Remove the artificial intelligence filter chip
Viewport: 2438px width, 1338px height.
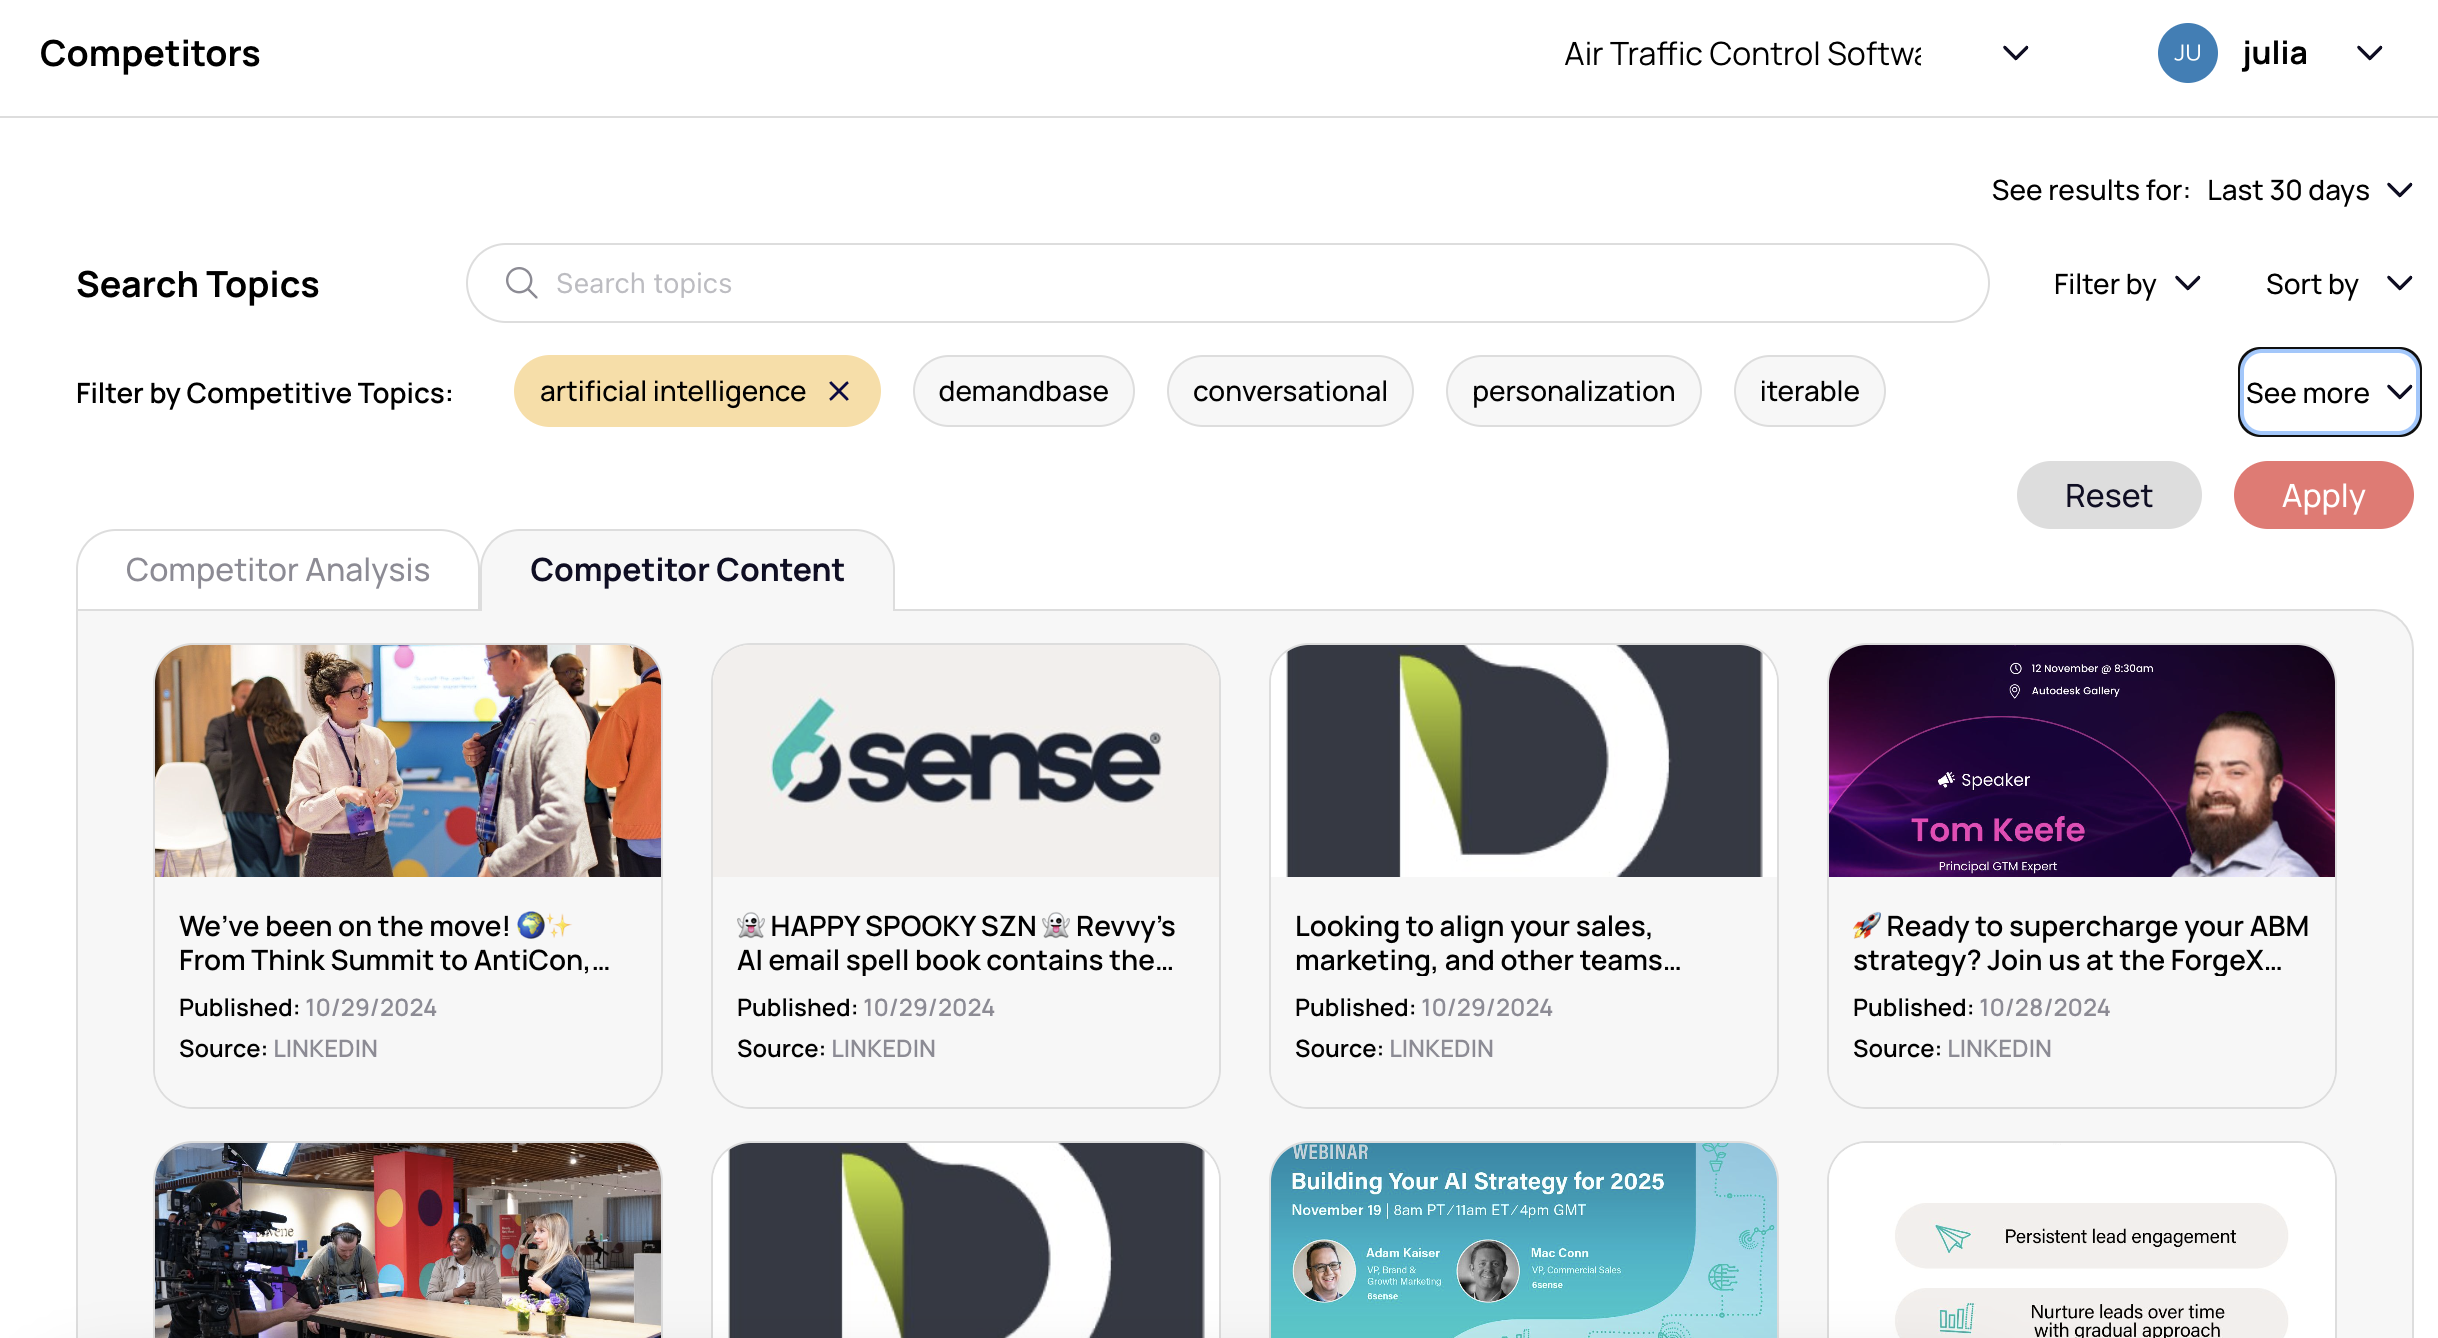(x=839, y=391)
